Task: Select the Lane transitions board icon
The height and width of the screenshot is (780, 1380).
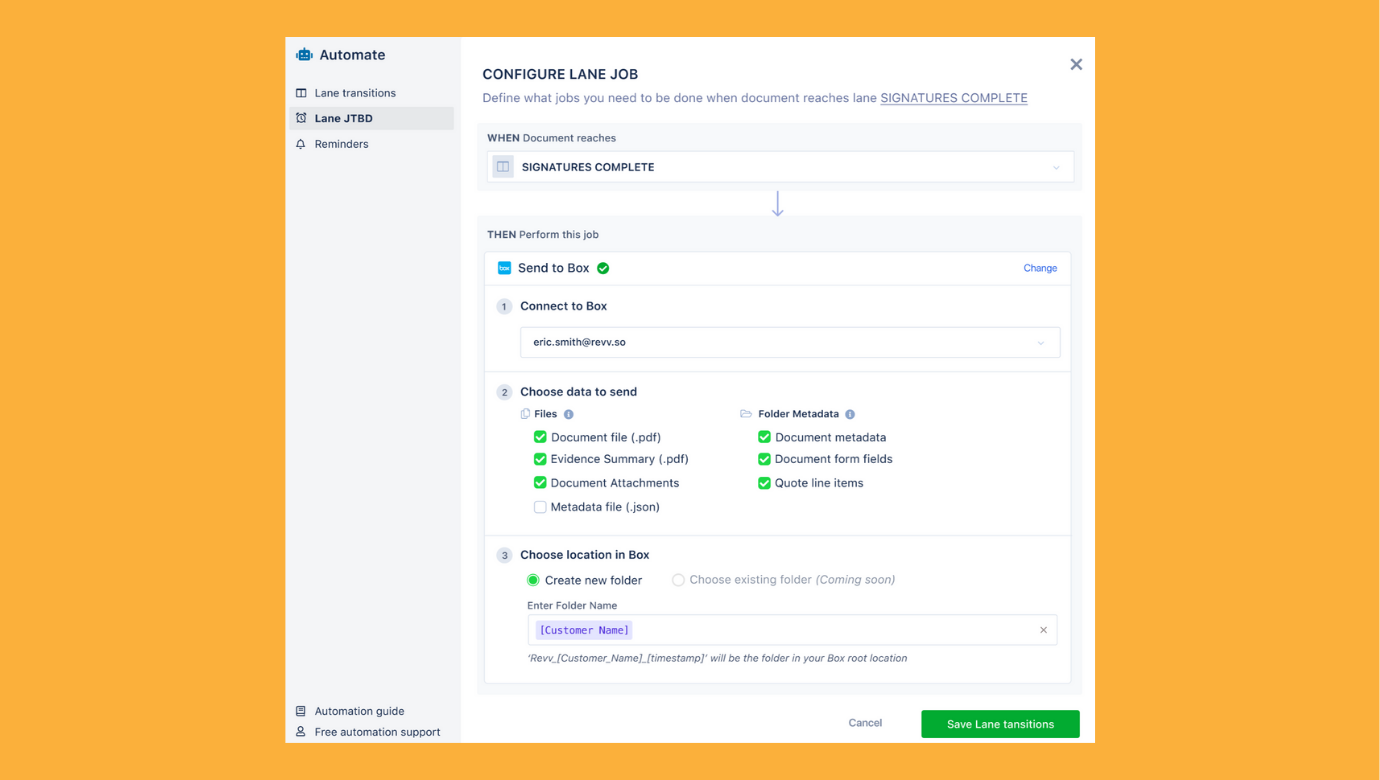Action: click(x=300, y=92)
